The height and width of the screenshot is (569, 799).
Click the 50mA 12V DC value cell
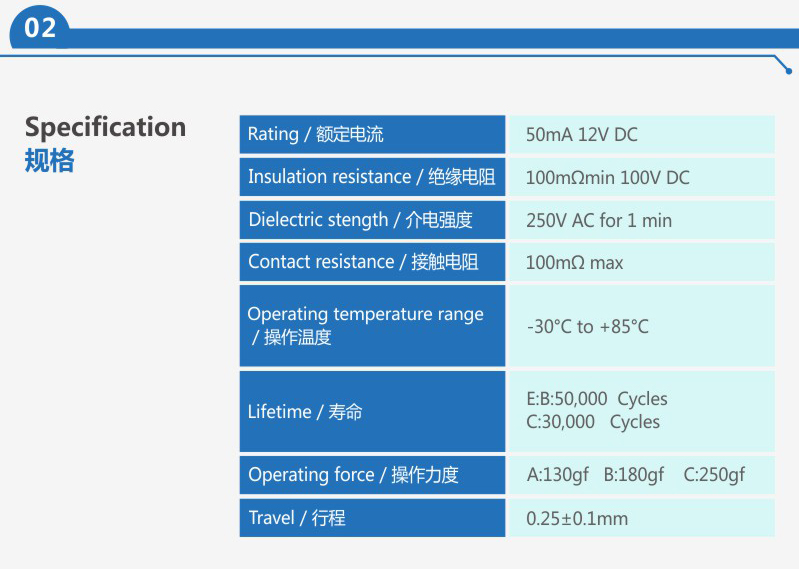[x=642, y=134]
